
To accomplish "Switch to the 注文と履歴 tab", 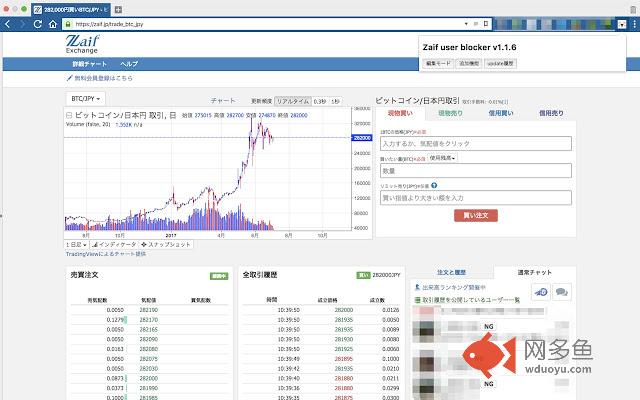I will click(x=451, y=272).
